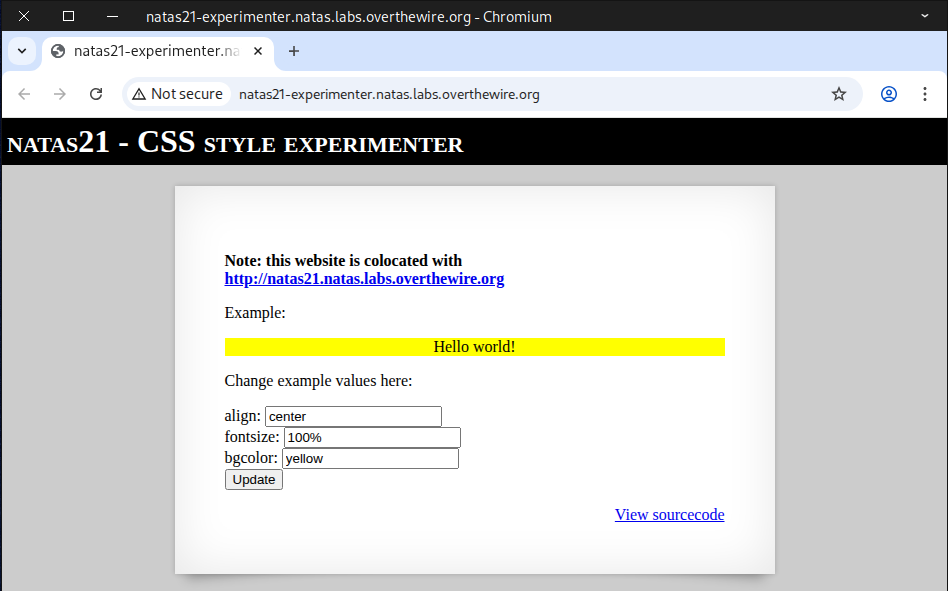Open the natas21.natas.labs.overthewire.org link
948x591 pixels.
(x=364, y=279)
